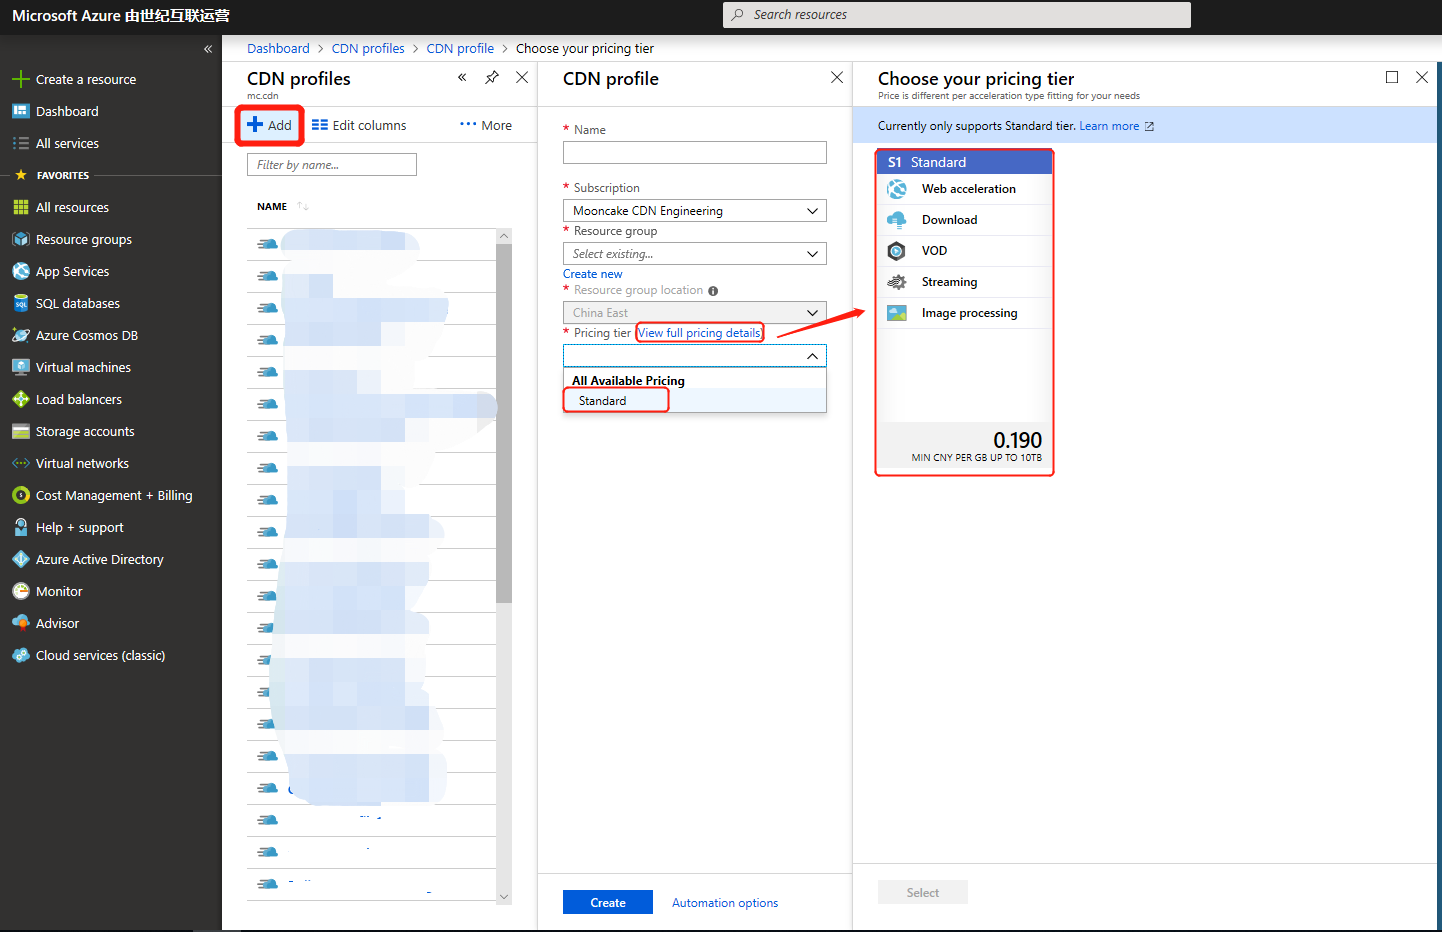Click the Azure Active Directory icon
Image resolution: width=1442 pixels, height=932 pixels.
coord(20,559)
